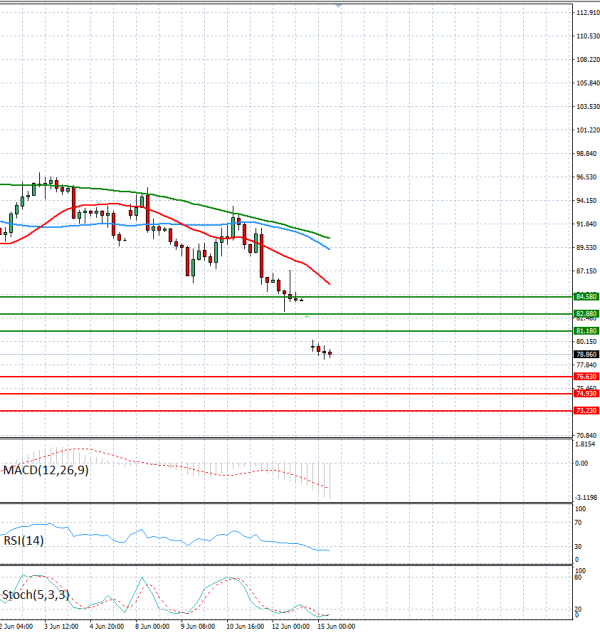Select the blue RSI indicator line

click(163, 538)
